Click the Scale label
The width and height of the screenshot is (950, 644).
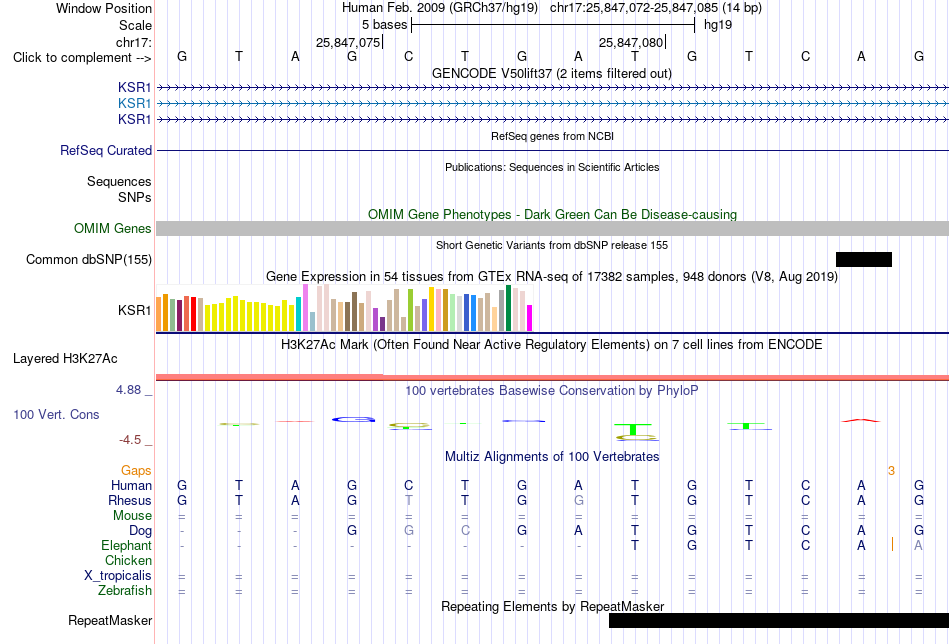[135, 25]
